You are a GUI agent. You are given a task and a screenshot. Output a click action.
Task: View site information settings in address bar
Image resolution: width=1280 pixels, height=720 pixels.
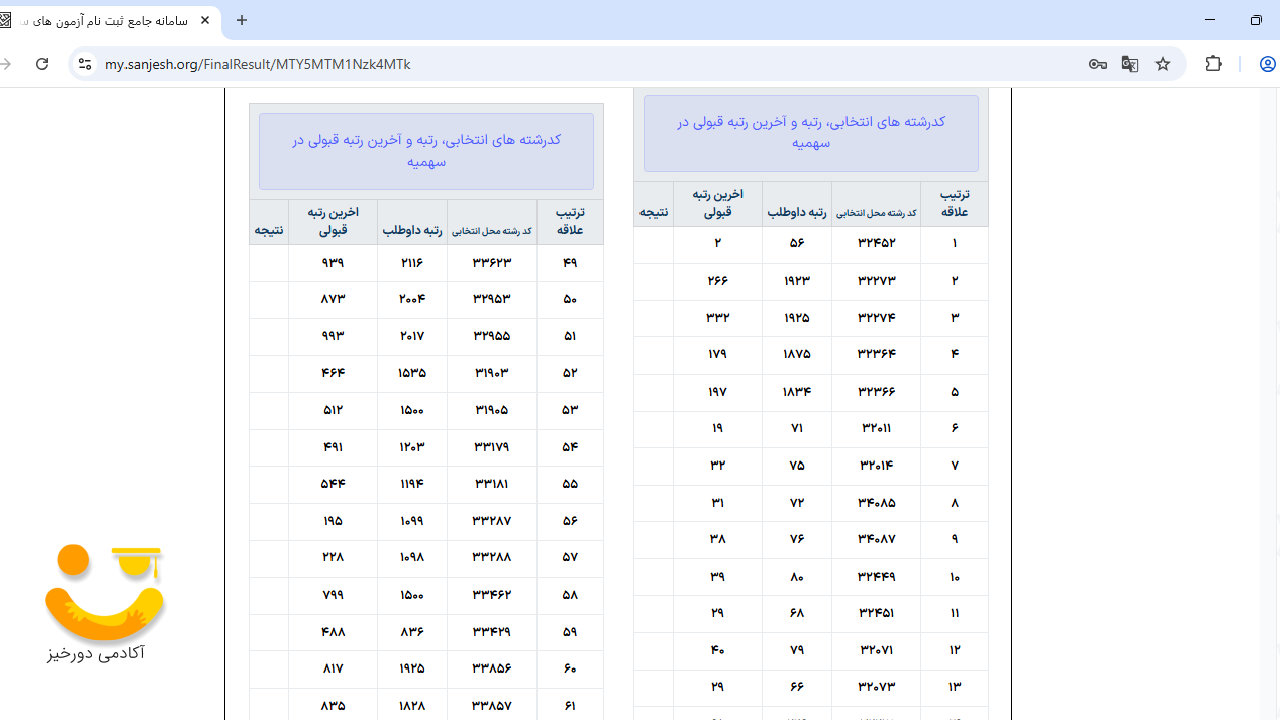pyautogui.click(x=85, y=63)
